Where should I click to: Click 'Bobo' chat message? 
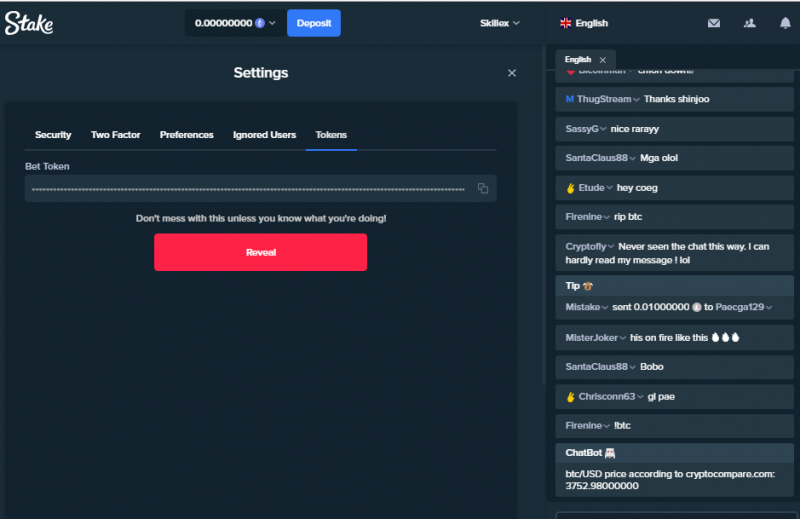tap(652, 367)
